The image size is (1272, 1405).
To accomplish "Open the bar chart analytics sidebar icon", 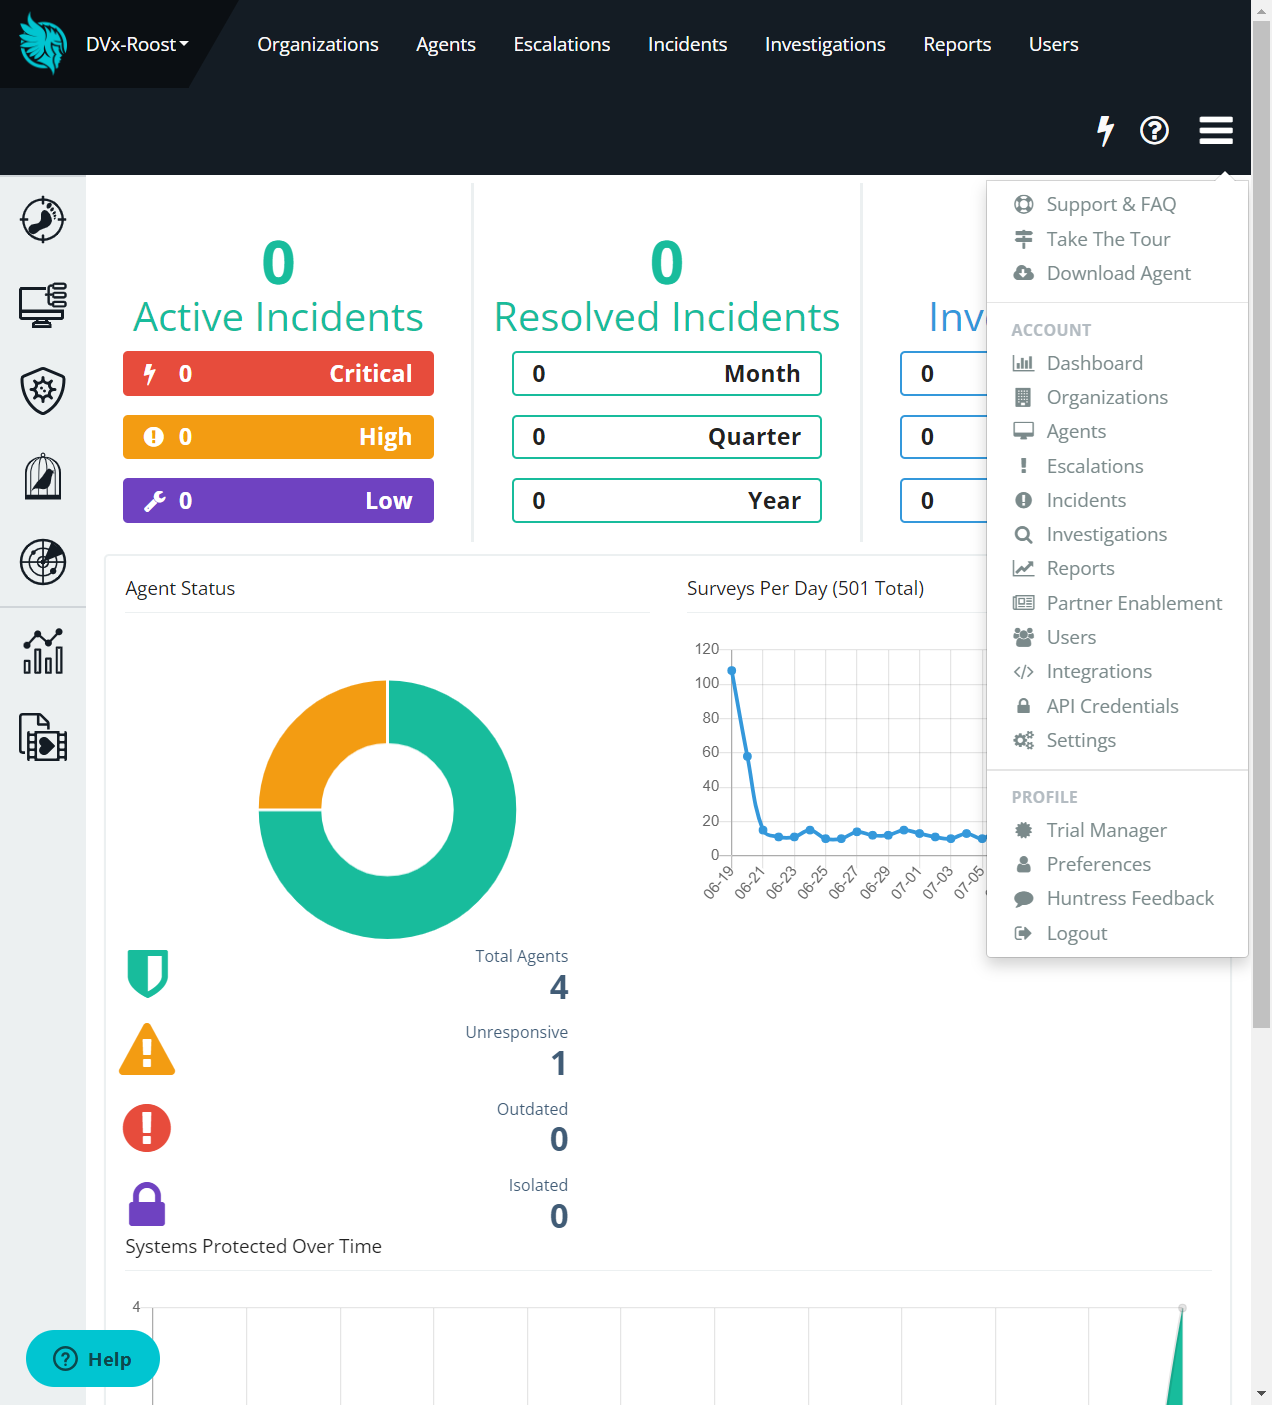I will tap(43, 651).
